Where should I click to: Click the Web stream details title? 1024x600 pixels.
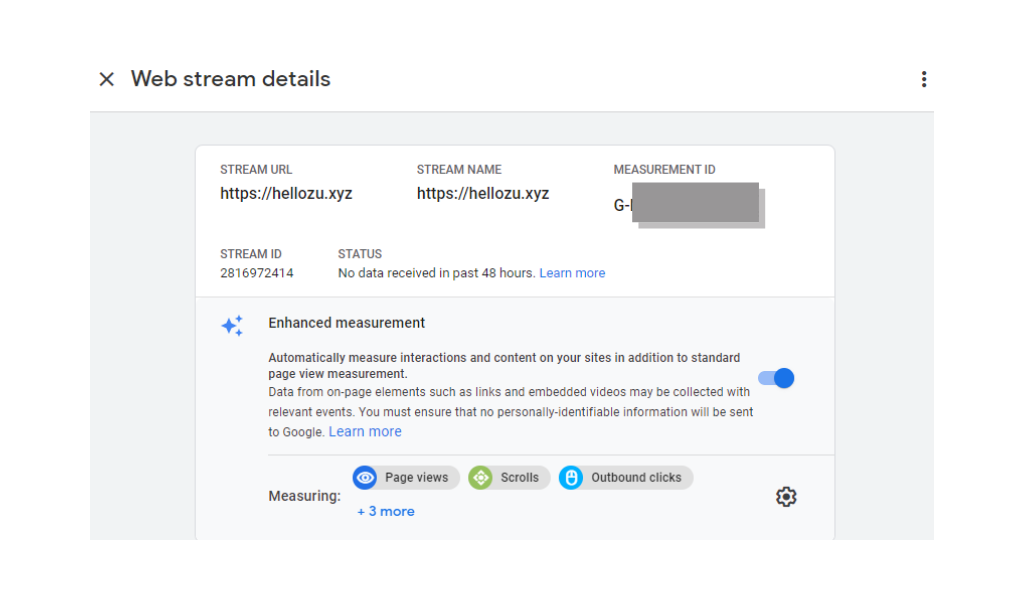(231, 79)
